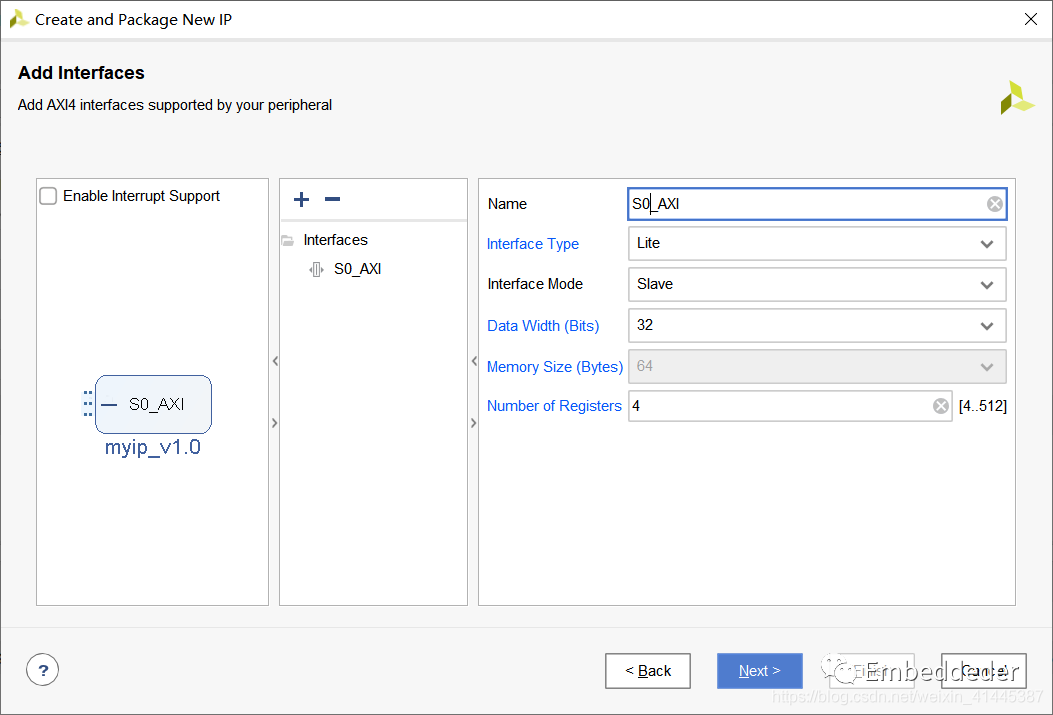Viewport: 1053px width, 715px height.
Task: Click the Next button
Action: [x=759, y=671]
